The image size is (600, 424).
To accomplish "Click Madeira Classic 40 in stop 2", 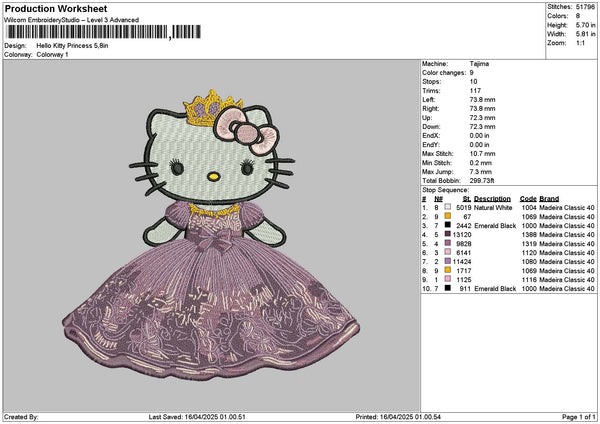I will (567, 217).
